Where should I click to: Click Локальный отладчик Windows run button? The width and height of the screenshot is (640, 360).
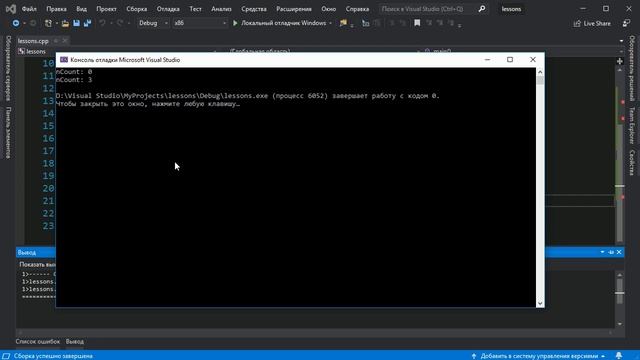(280, 23)
